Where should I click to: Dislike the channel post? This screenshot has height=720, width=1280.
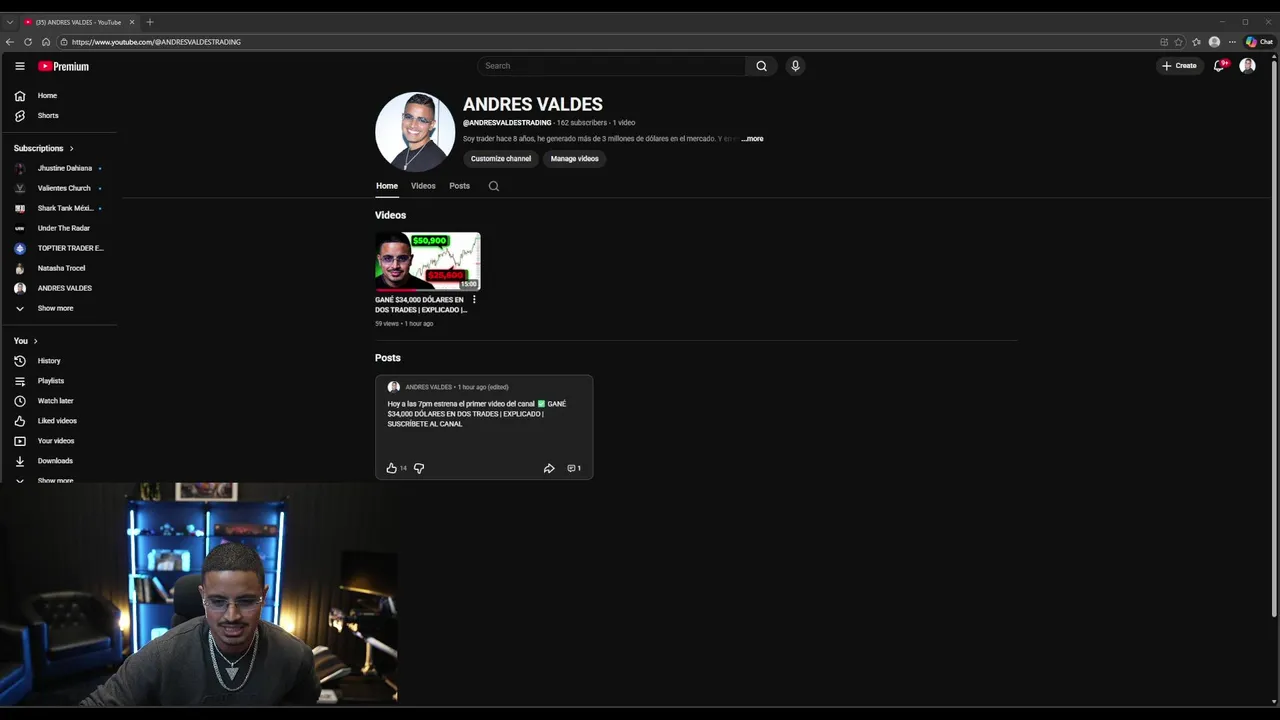pyautogui.click(x=419, y=468)
